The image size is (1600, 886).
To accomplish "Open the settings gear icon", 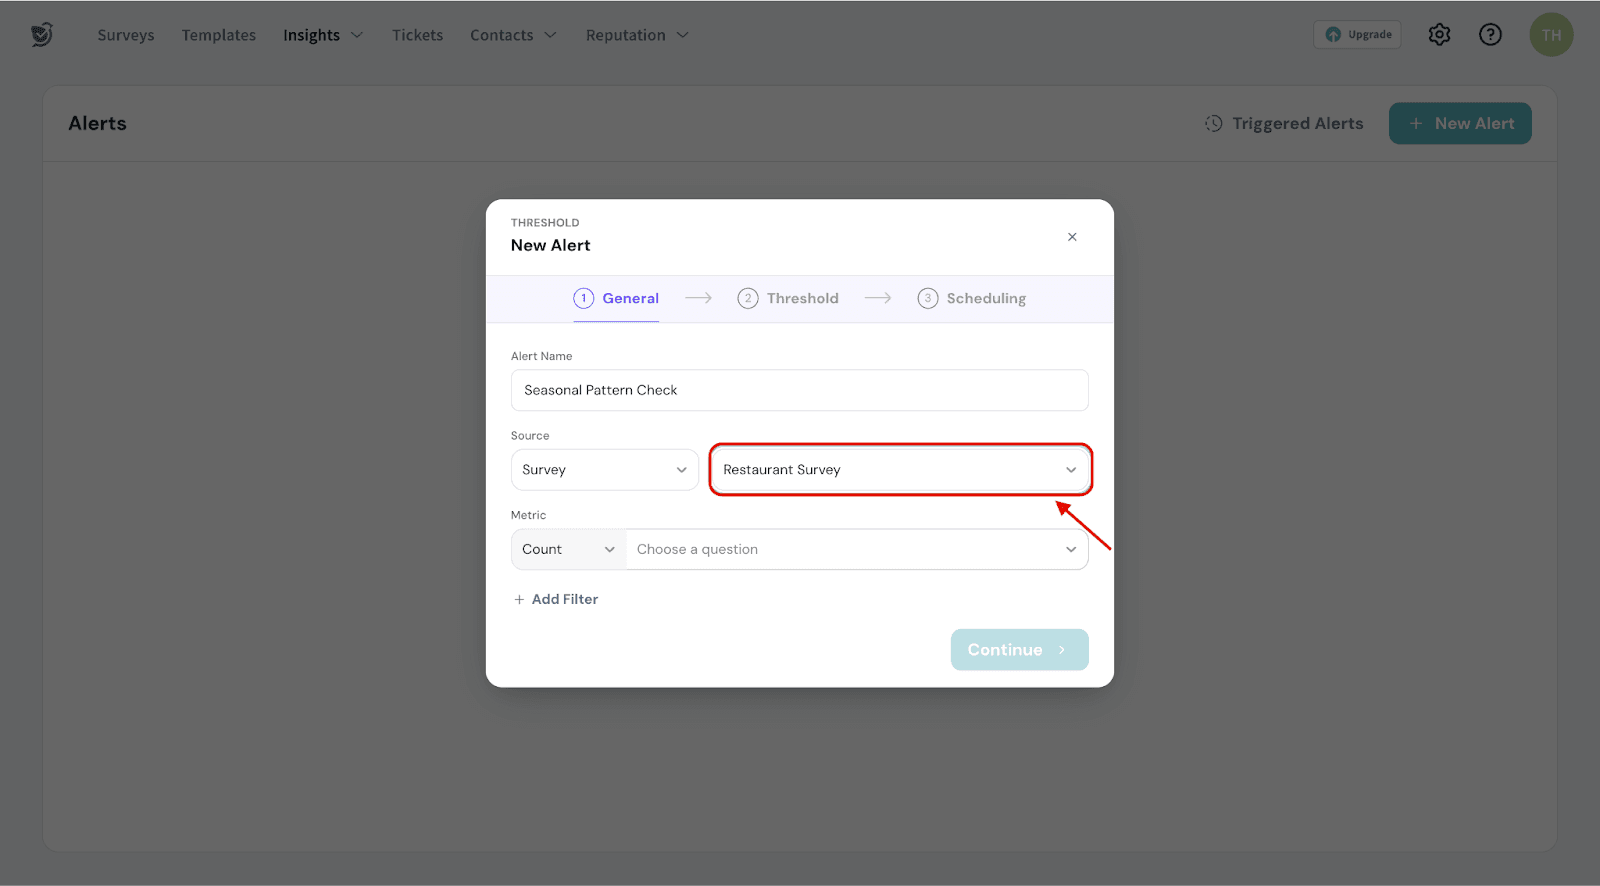I will pyautogui.click(x=1439, y=35).
